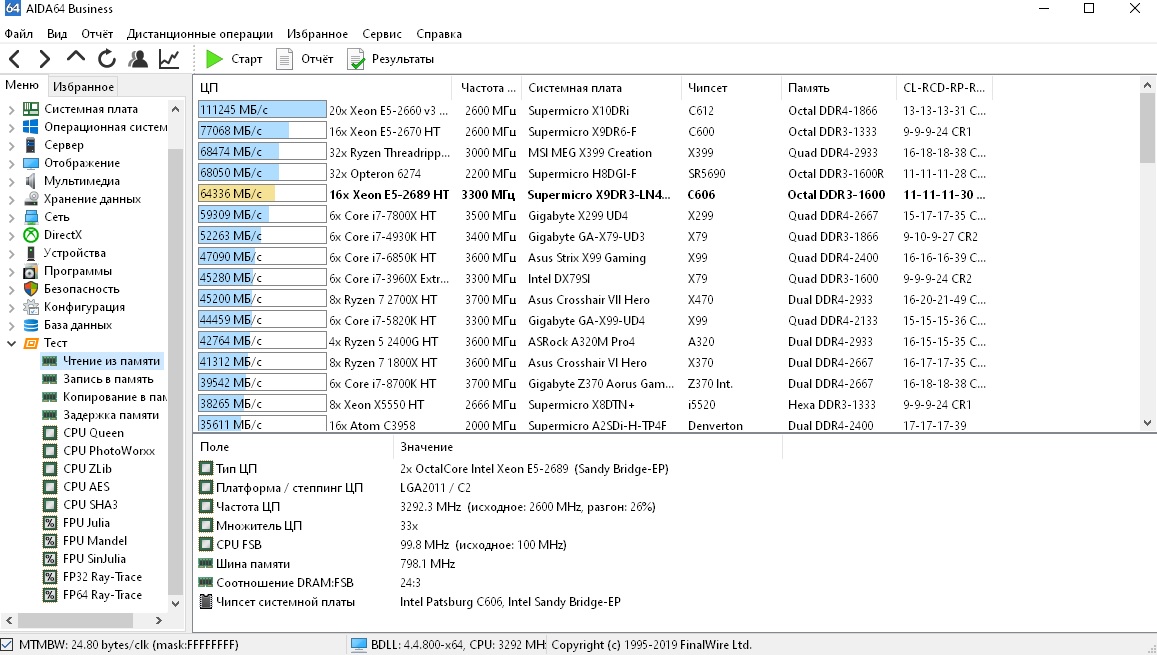Select the FPU Julia benchmark
This screenshot has height=655, width=1157.
click(x=86, y=523)
